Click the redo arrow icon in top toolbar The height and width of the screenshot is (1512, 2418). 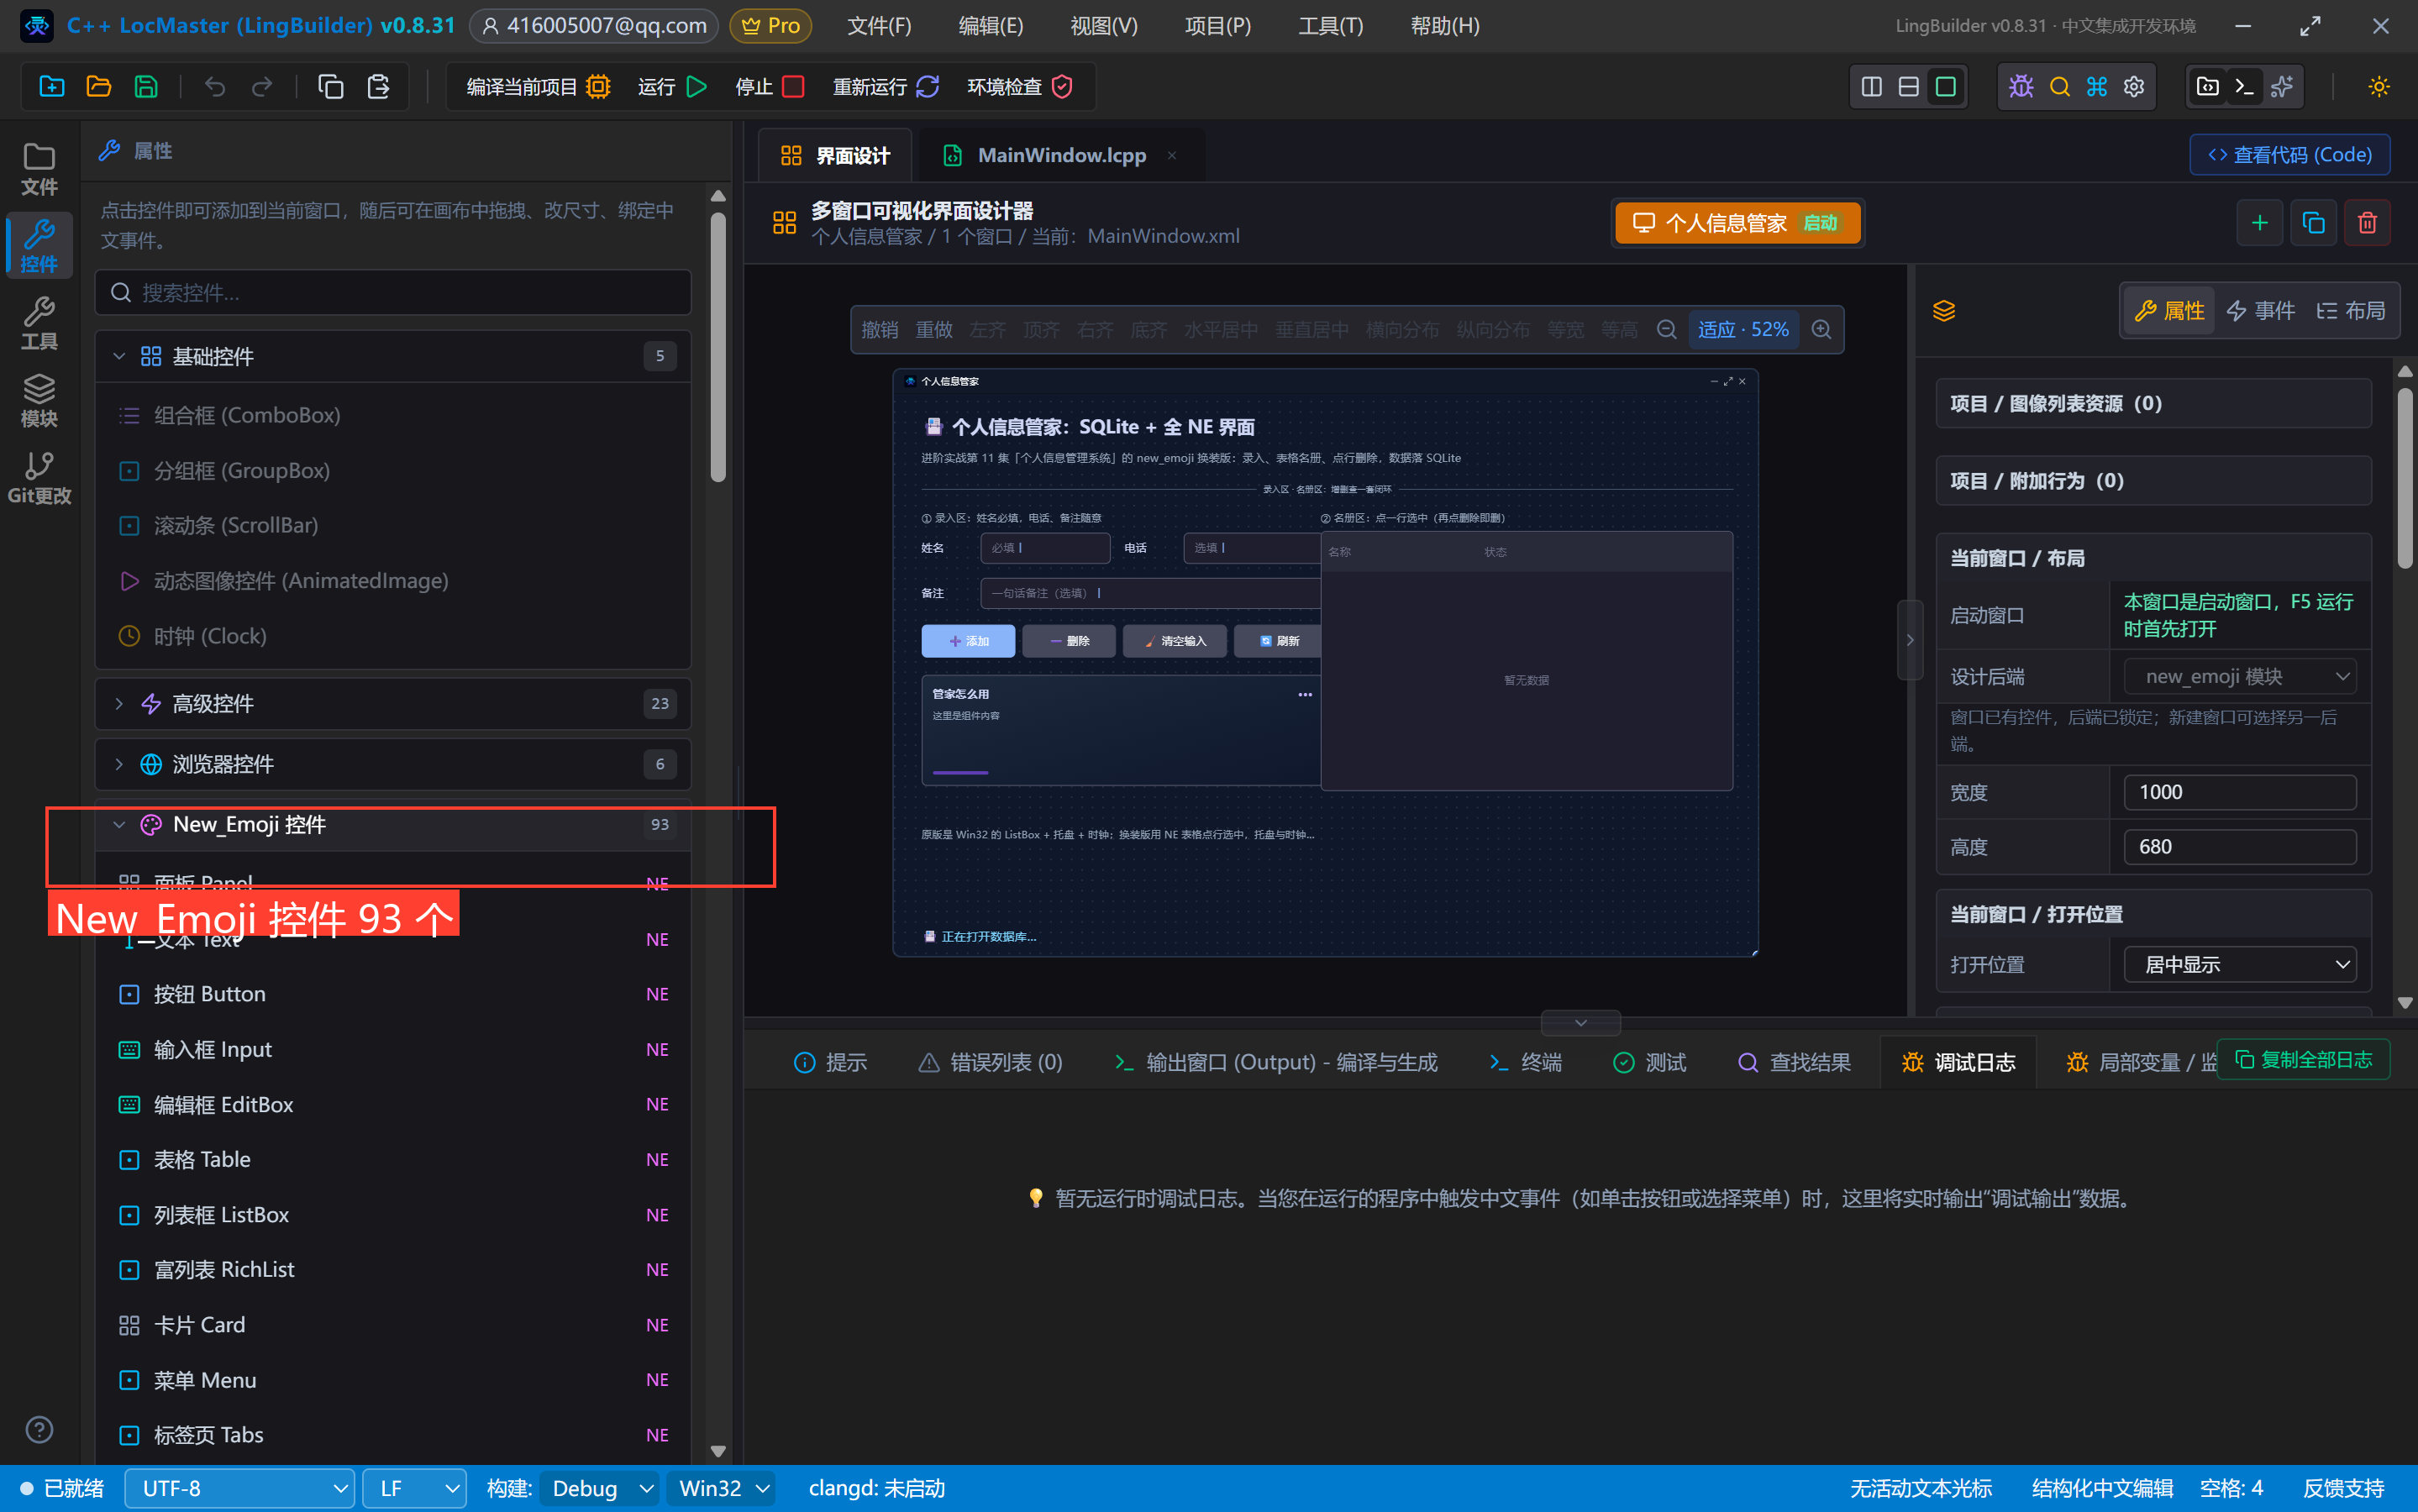[x=262, y=87]
